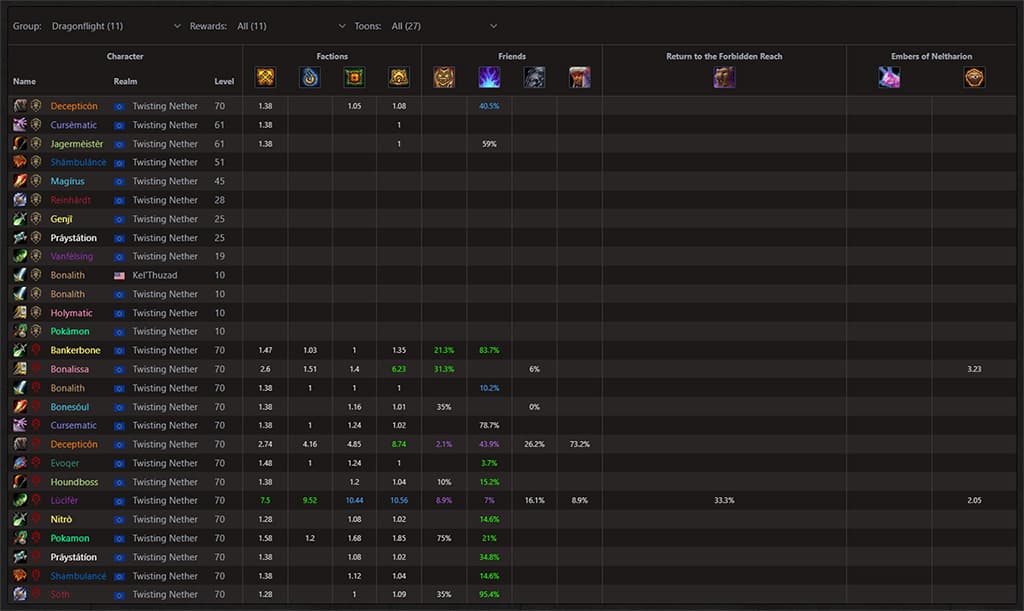
Task: Open the Maruuk Centaur faction column icon
Action: coord(352,77)
